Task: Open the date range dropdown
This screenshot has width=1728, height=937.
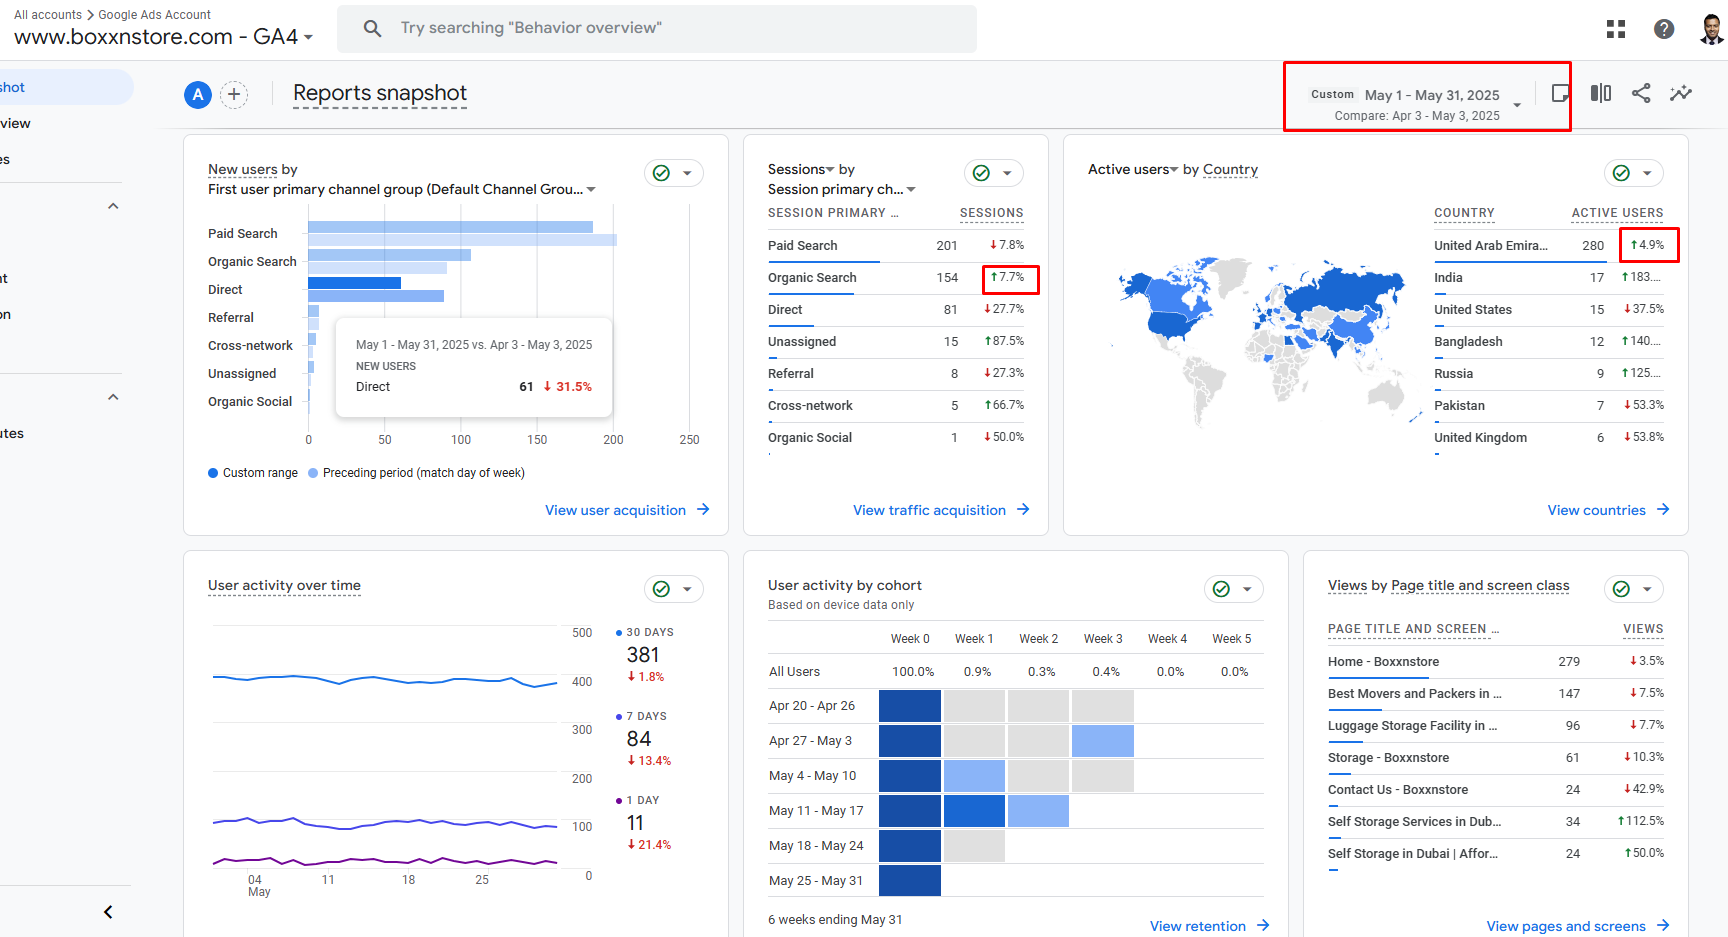Action: 1517,105
